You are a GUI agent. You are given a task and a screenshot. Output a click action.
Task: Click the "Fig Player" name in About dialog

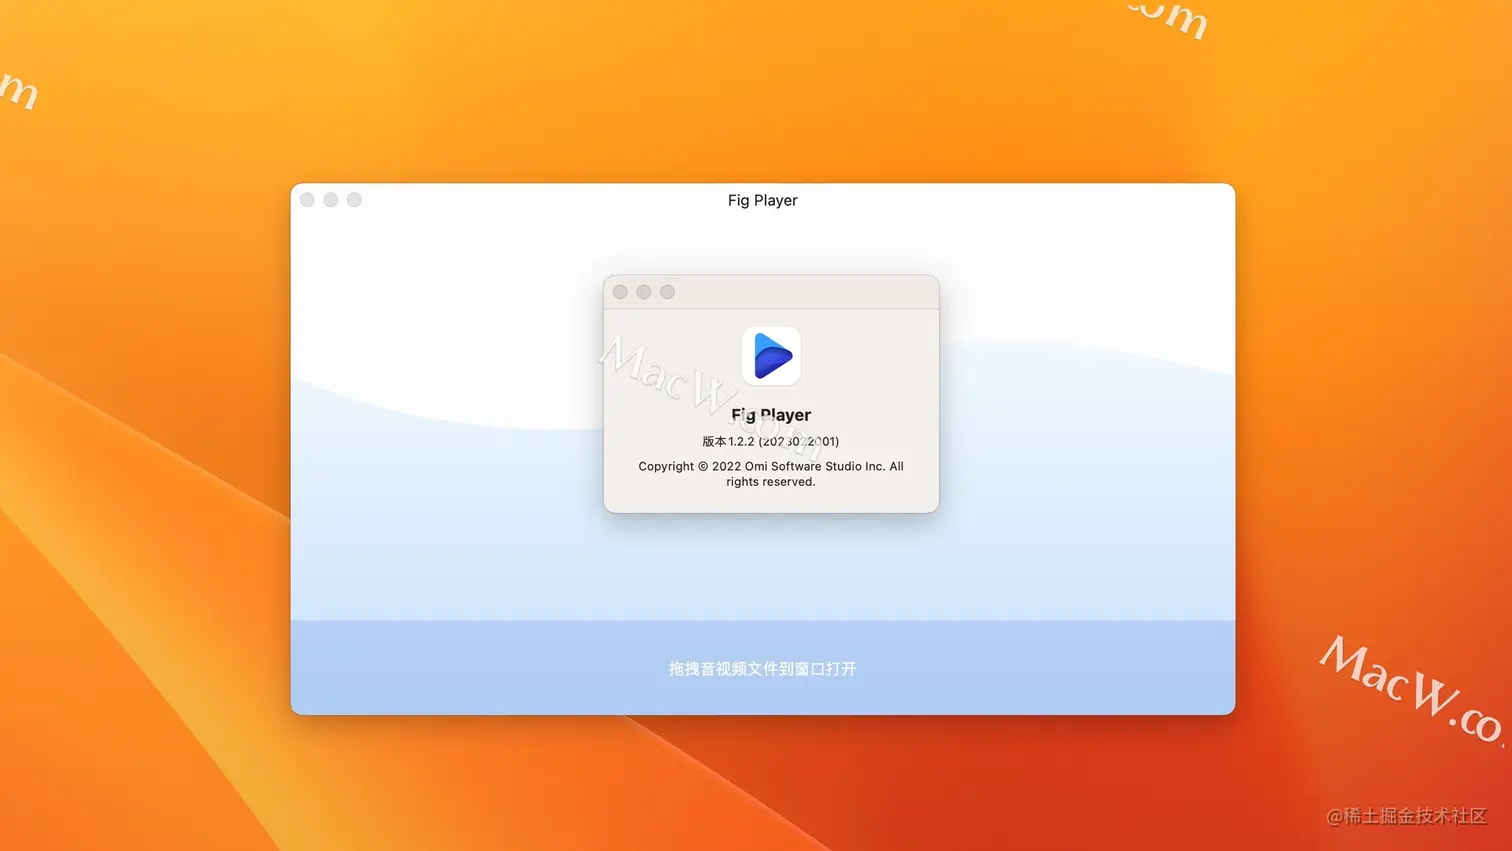pos(771,415)
